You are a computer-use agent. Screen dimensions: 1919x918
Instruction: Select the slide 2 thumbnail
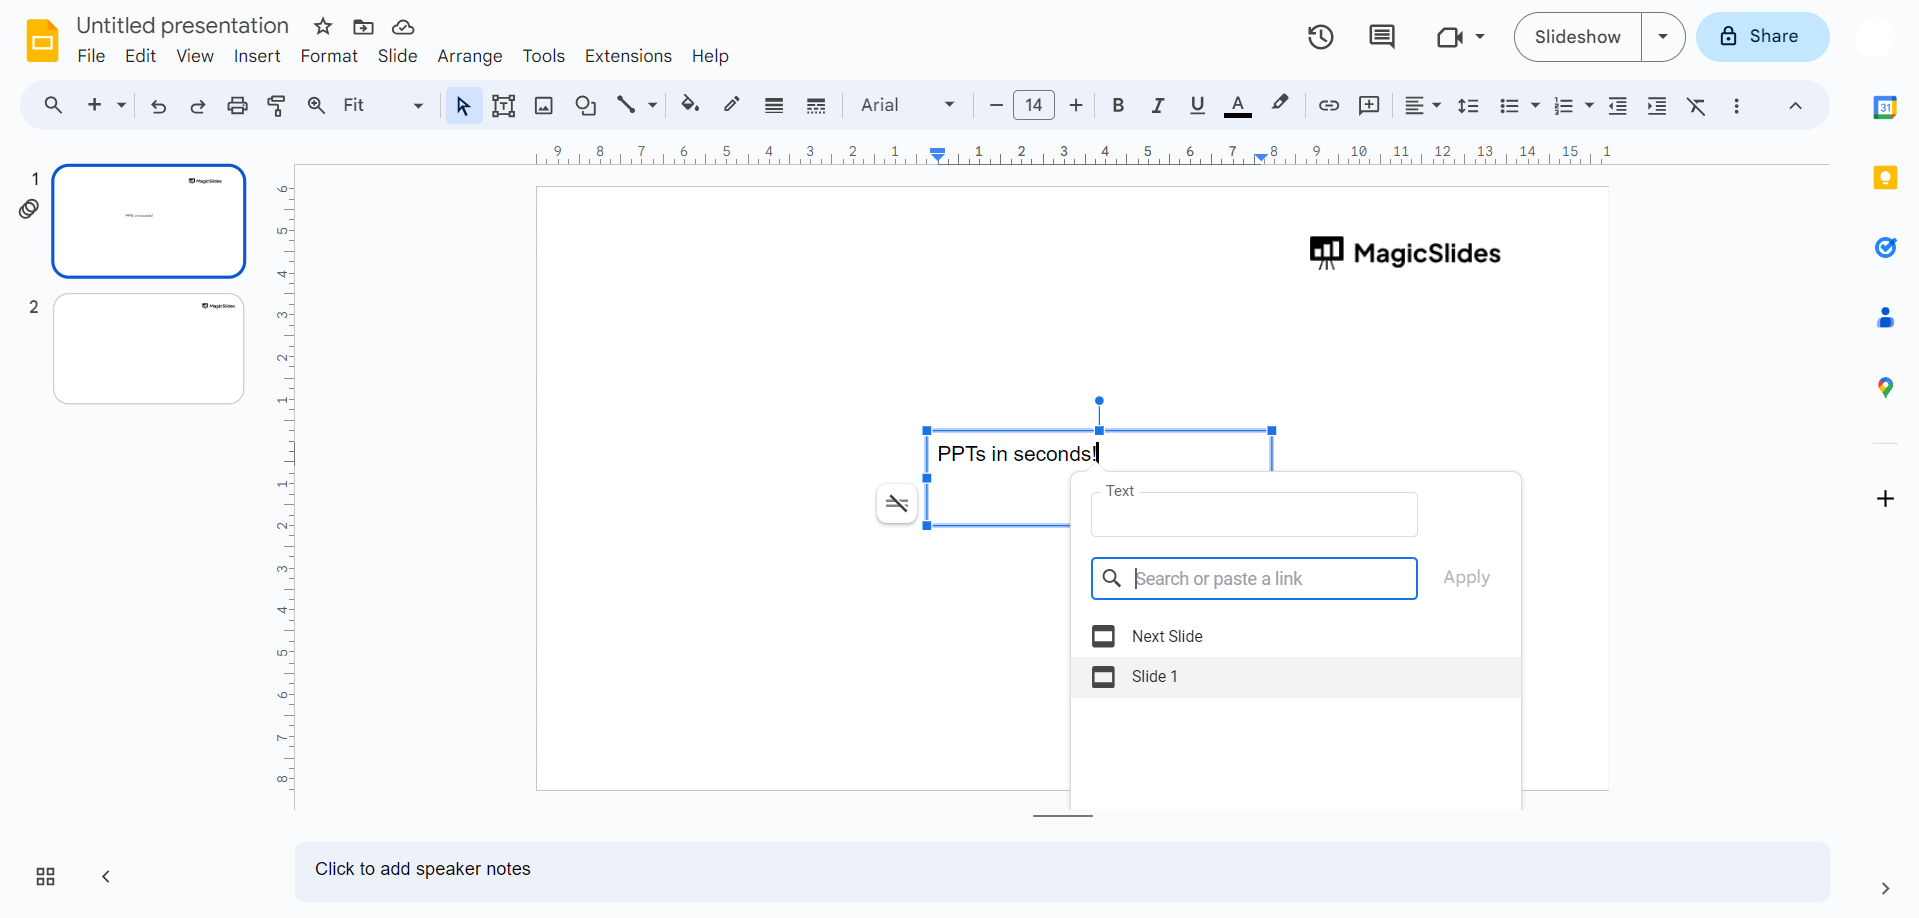tap(149, 348)
